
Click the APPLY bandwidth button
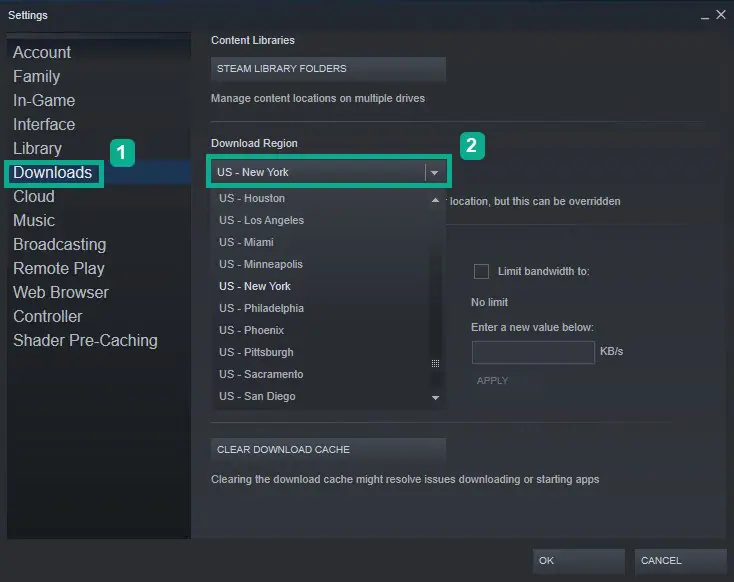pos(492,381)
